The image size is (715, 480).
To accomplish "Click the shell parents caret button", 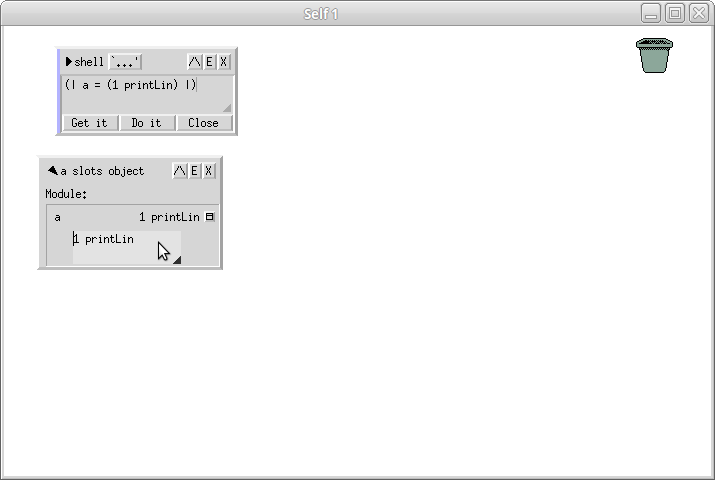I will [x=194, y=62].
